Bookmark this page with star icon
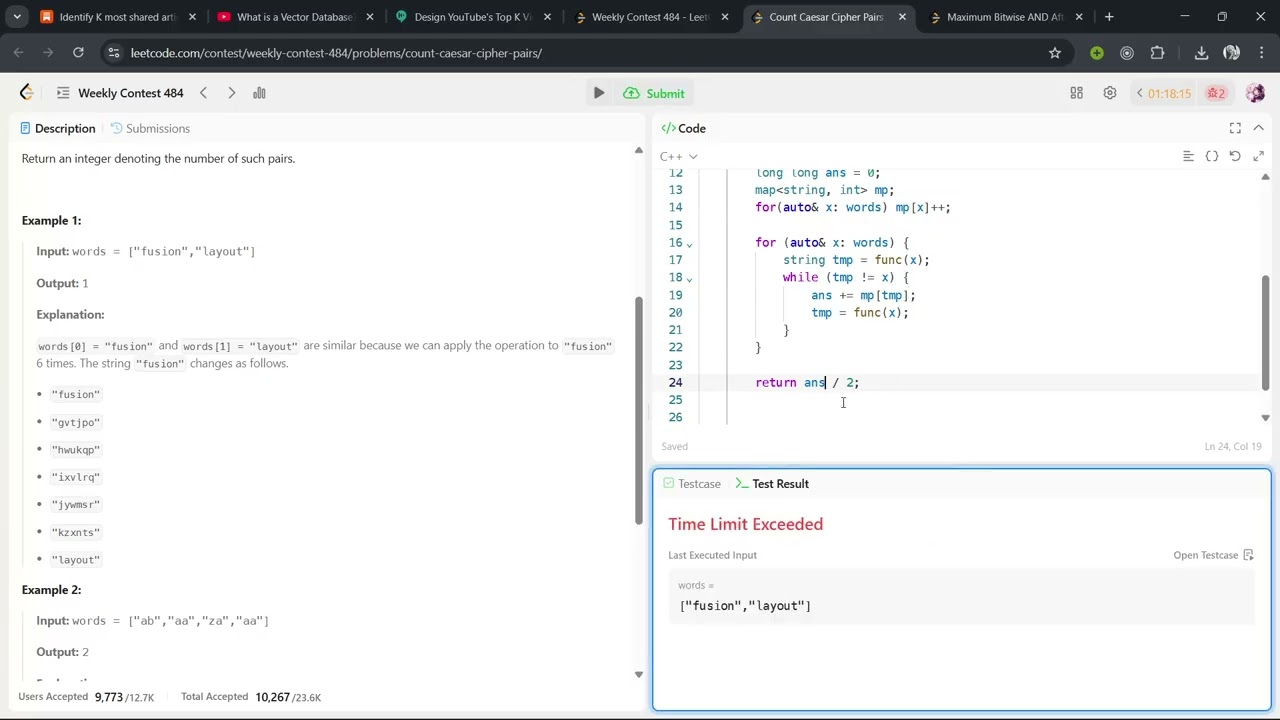Viewport: 1280px width, 720px height. [1055, 53]
